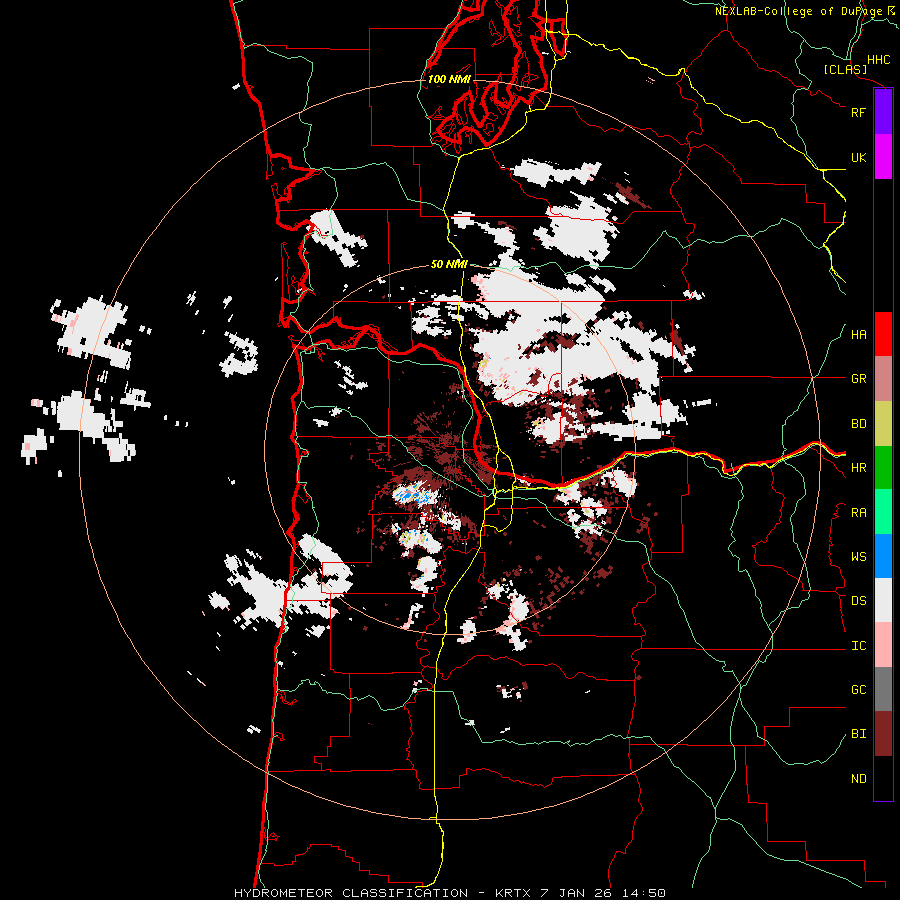Select the white DS legend swatch
Image resolution: width=900 pixels, height=900 pixels.
883,600
